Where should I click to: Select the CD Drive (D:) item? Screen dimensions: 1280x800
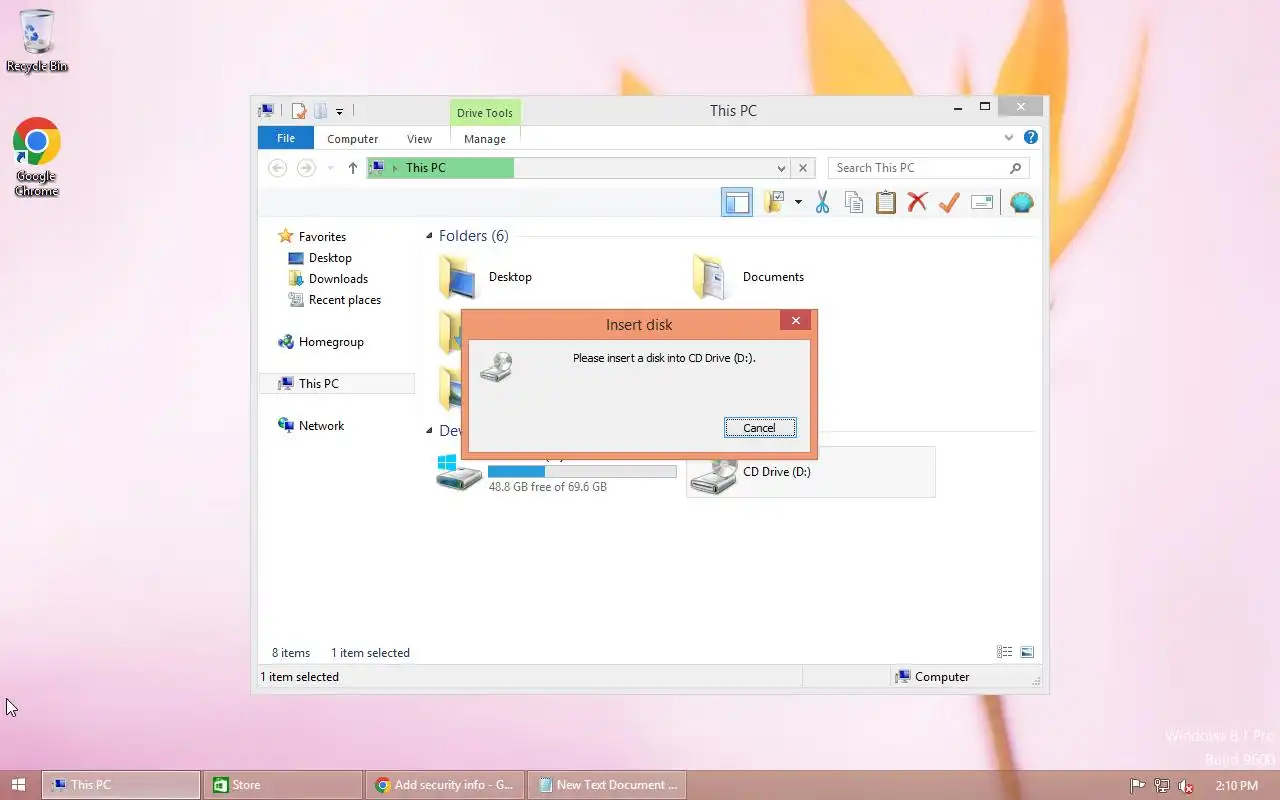pyautogui.click(x=811, y=472)
